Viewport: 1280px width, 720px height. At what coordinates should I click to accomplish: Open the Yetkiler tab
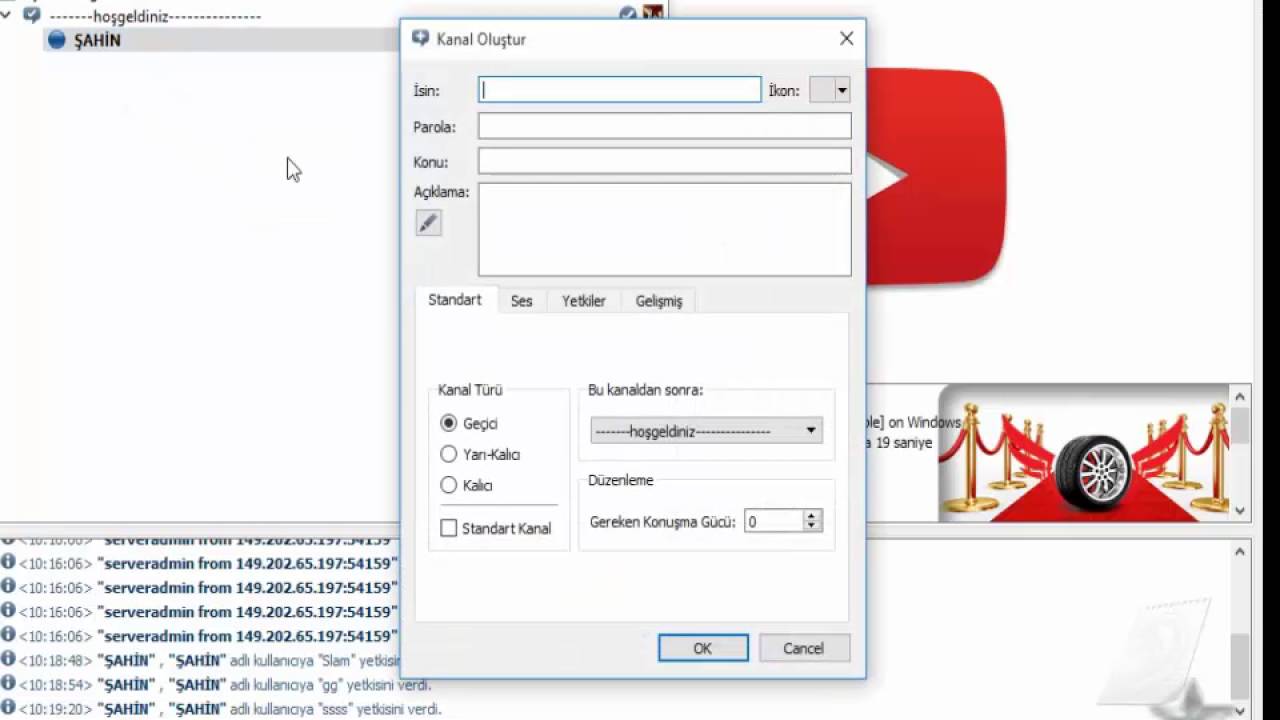(584, 301)
